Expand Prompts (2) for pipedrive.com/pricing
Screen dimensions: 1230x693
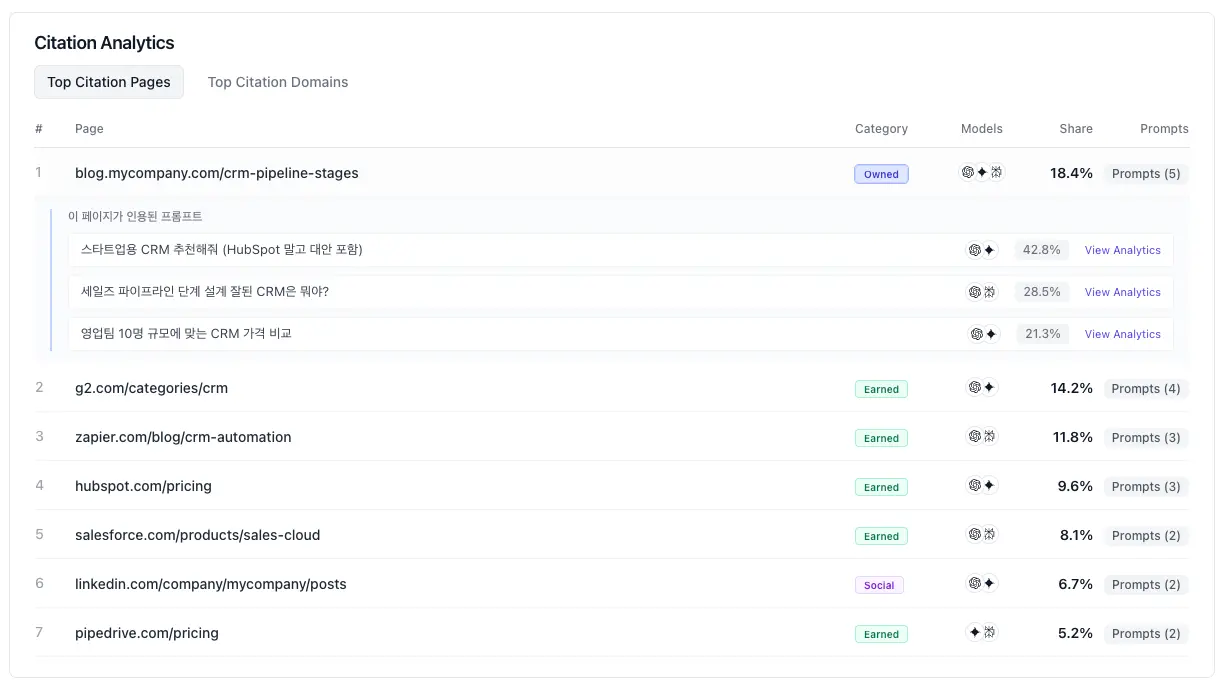pyautogui.click(x=1146, y=634)
